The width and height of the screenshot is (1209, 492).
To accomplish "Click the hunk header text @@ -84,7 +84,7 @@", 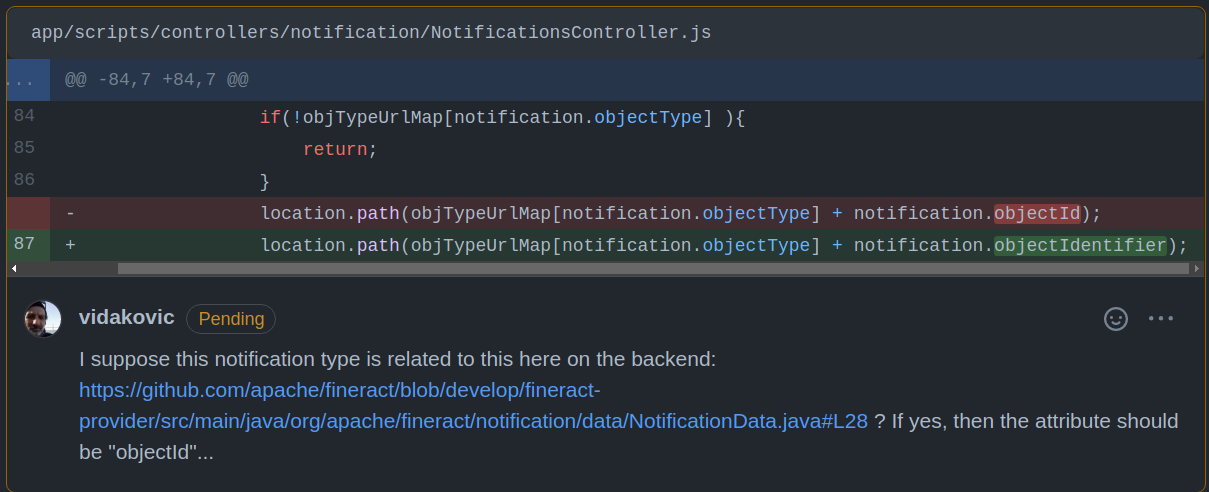I will point(157,79).
